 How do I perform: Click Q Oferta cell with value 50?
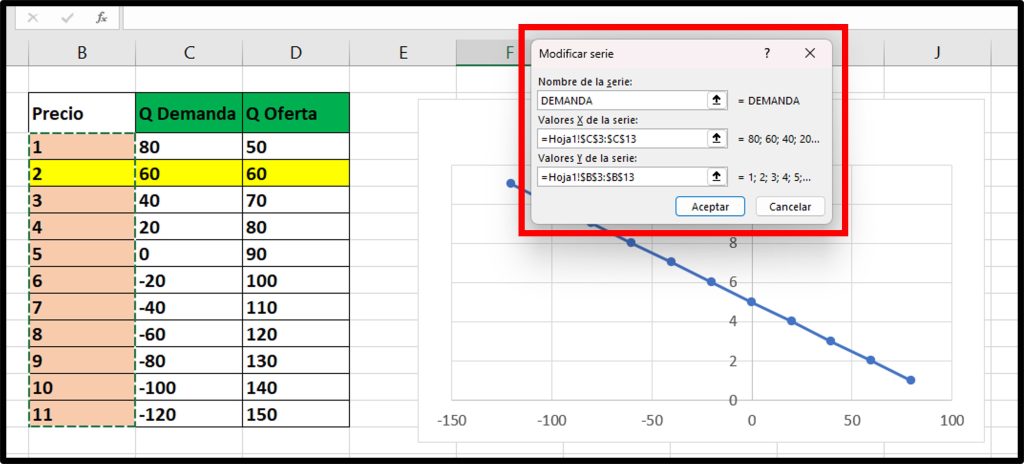pyautogui.click(x=296, y=146)
